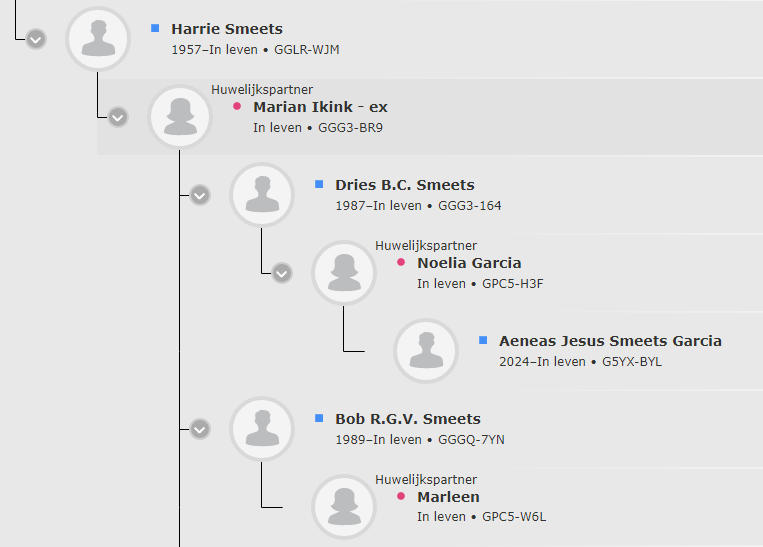Open the Aeneas Jesus Smeets Garcia link

tap(610, 341)
